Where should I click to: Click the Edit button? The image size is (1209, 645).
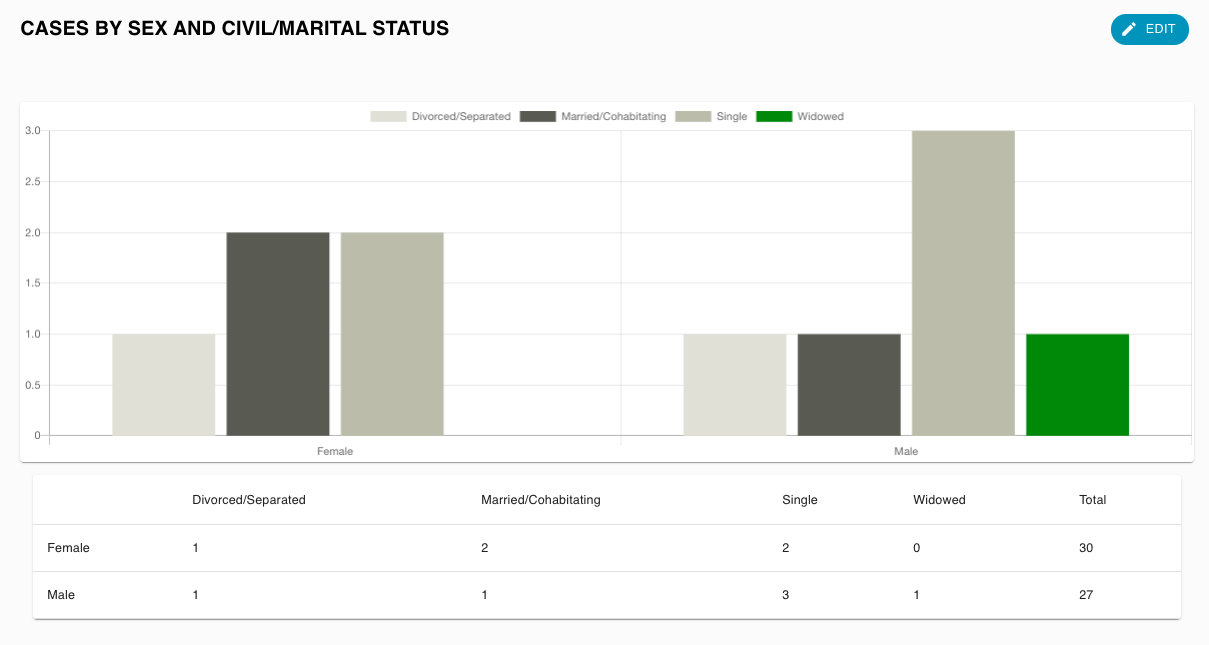coord(1149,29)
